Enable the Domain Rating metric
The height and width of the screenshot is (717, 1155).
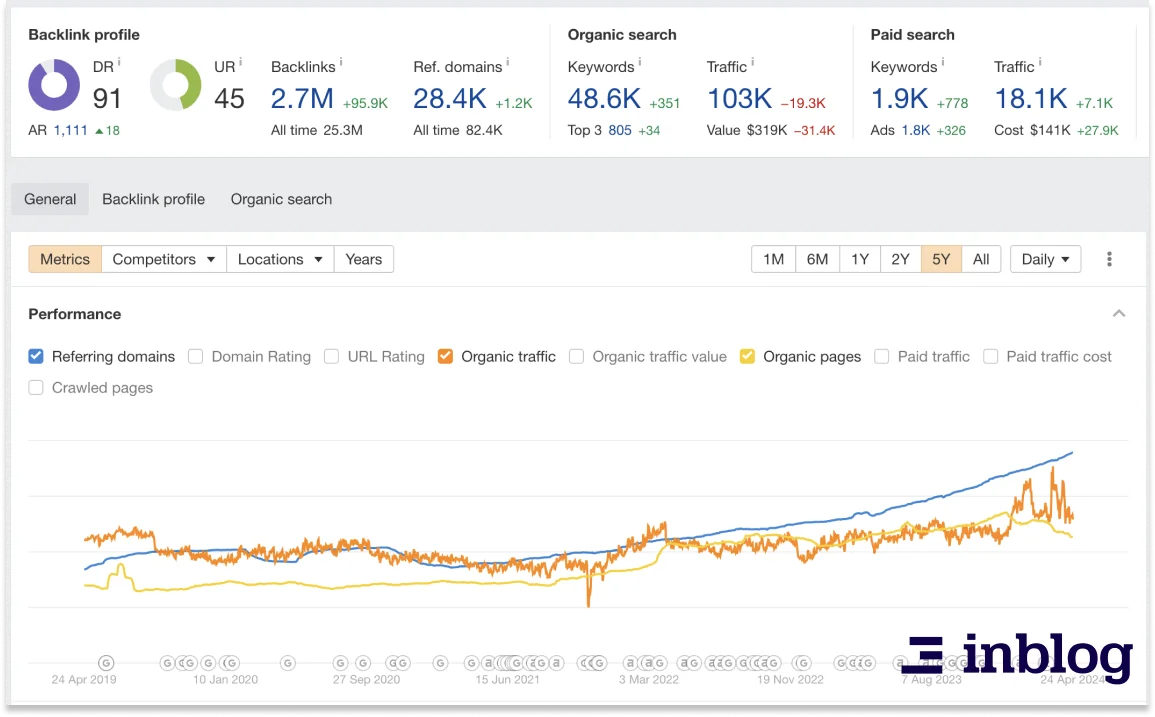tap(196, 356)
